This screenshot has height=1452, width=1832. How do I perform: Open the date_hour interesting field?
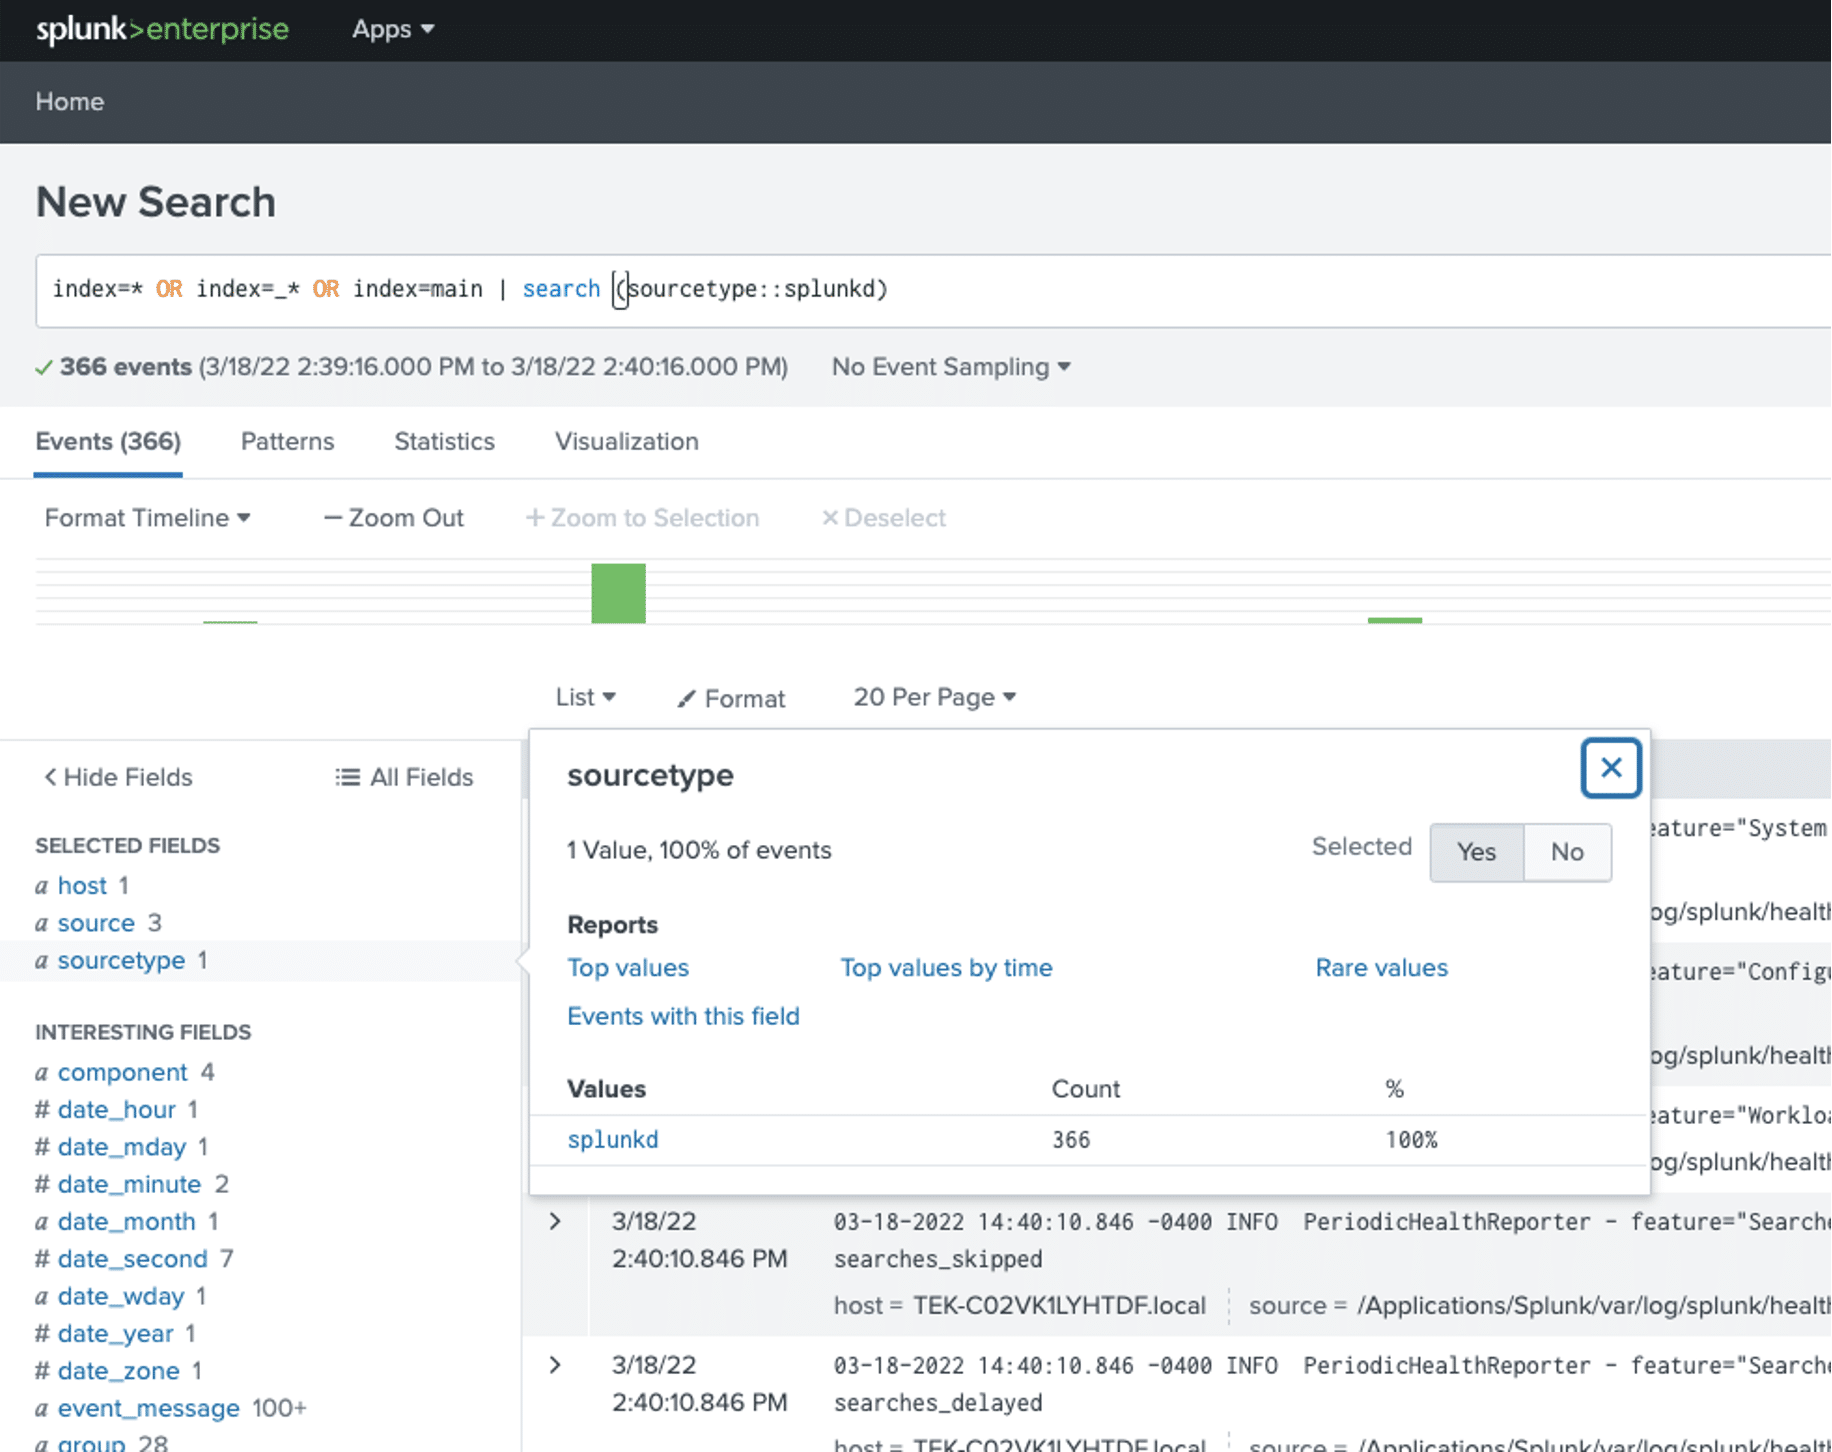coord(116,1110)
